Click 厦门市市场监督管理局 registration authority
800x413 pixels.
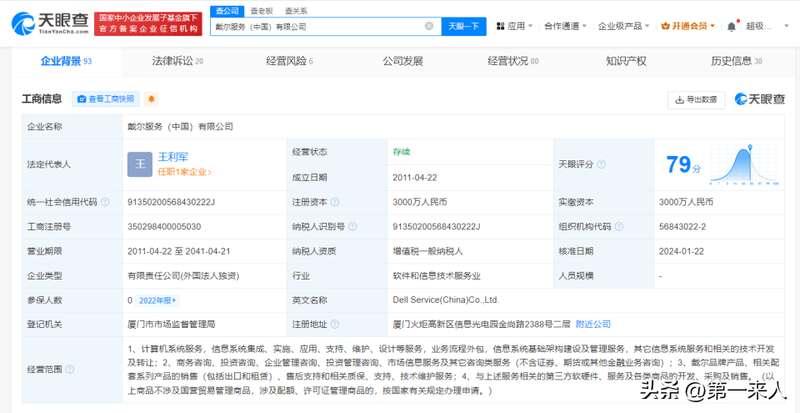[171, 324]
